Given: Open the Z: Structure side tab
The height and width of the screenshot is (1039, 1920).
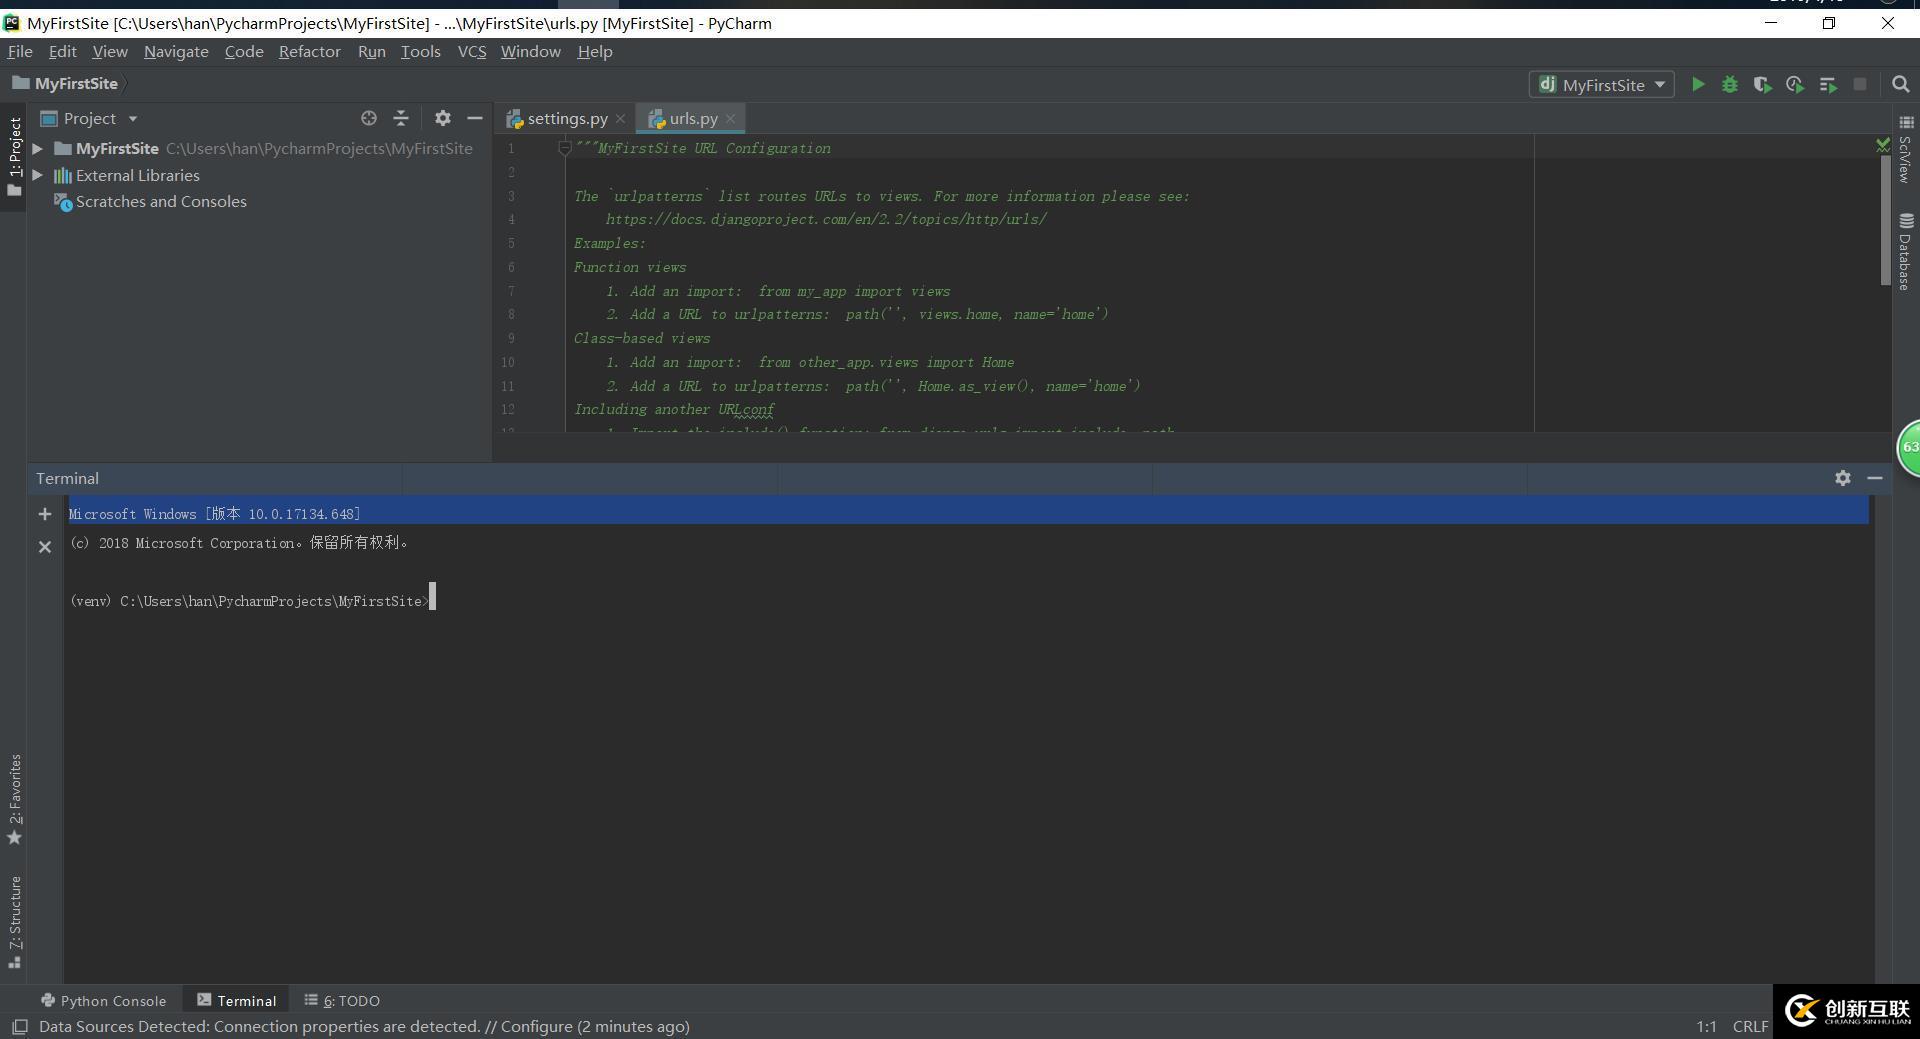Looking at the screenshot, I should pyautogui.click(x=14, y=922).
